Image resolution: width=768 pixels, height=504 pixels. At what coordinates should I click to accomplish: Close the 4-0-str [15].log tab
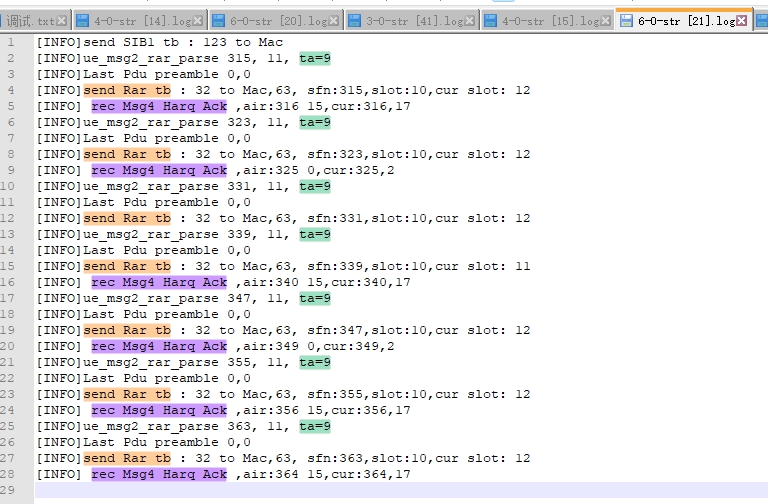point(604,21)
